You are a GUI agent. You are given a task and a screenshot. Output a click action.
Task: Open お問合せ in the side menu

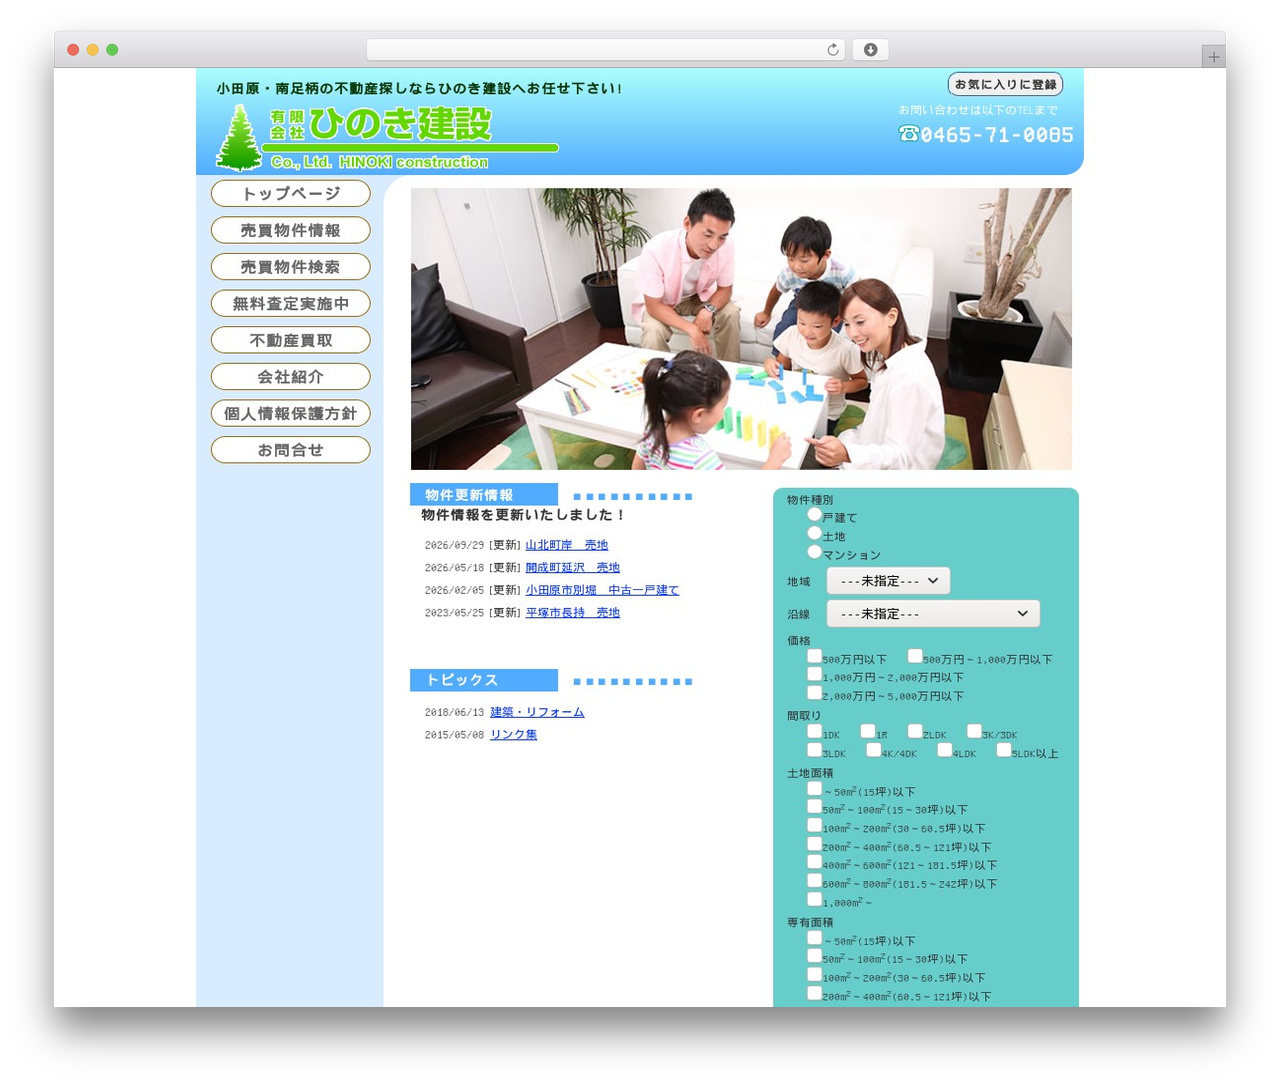click(291, 450)
